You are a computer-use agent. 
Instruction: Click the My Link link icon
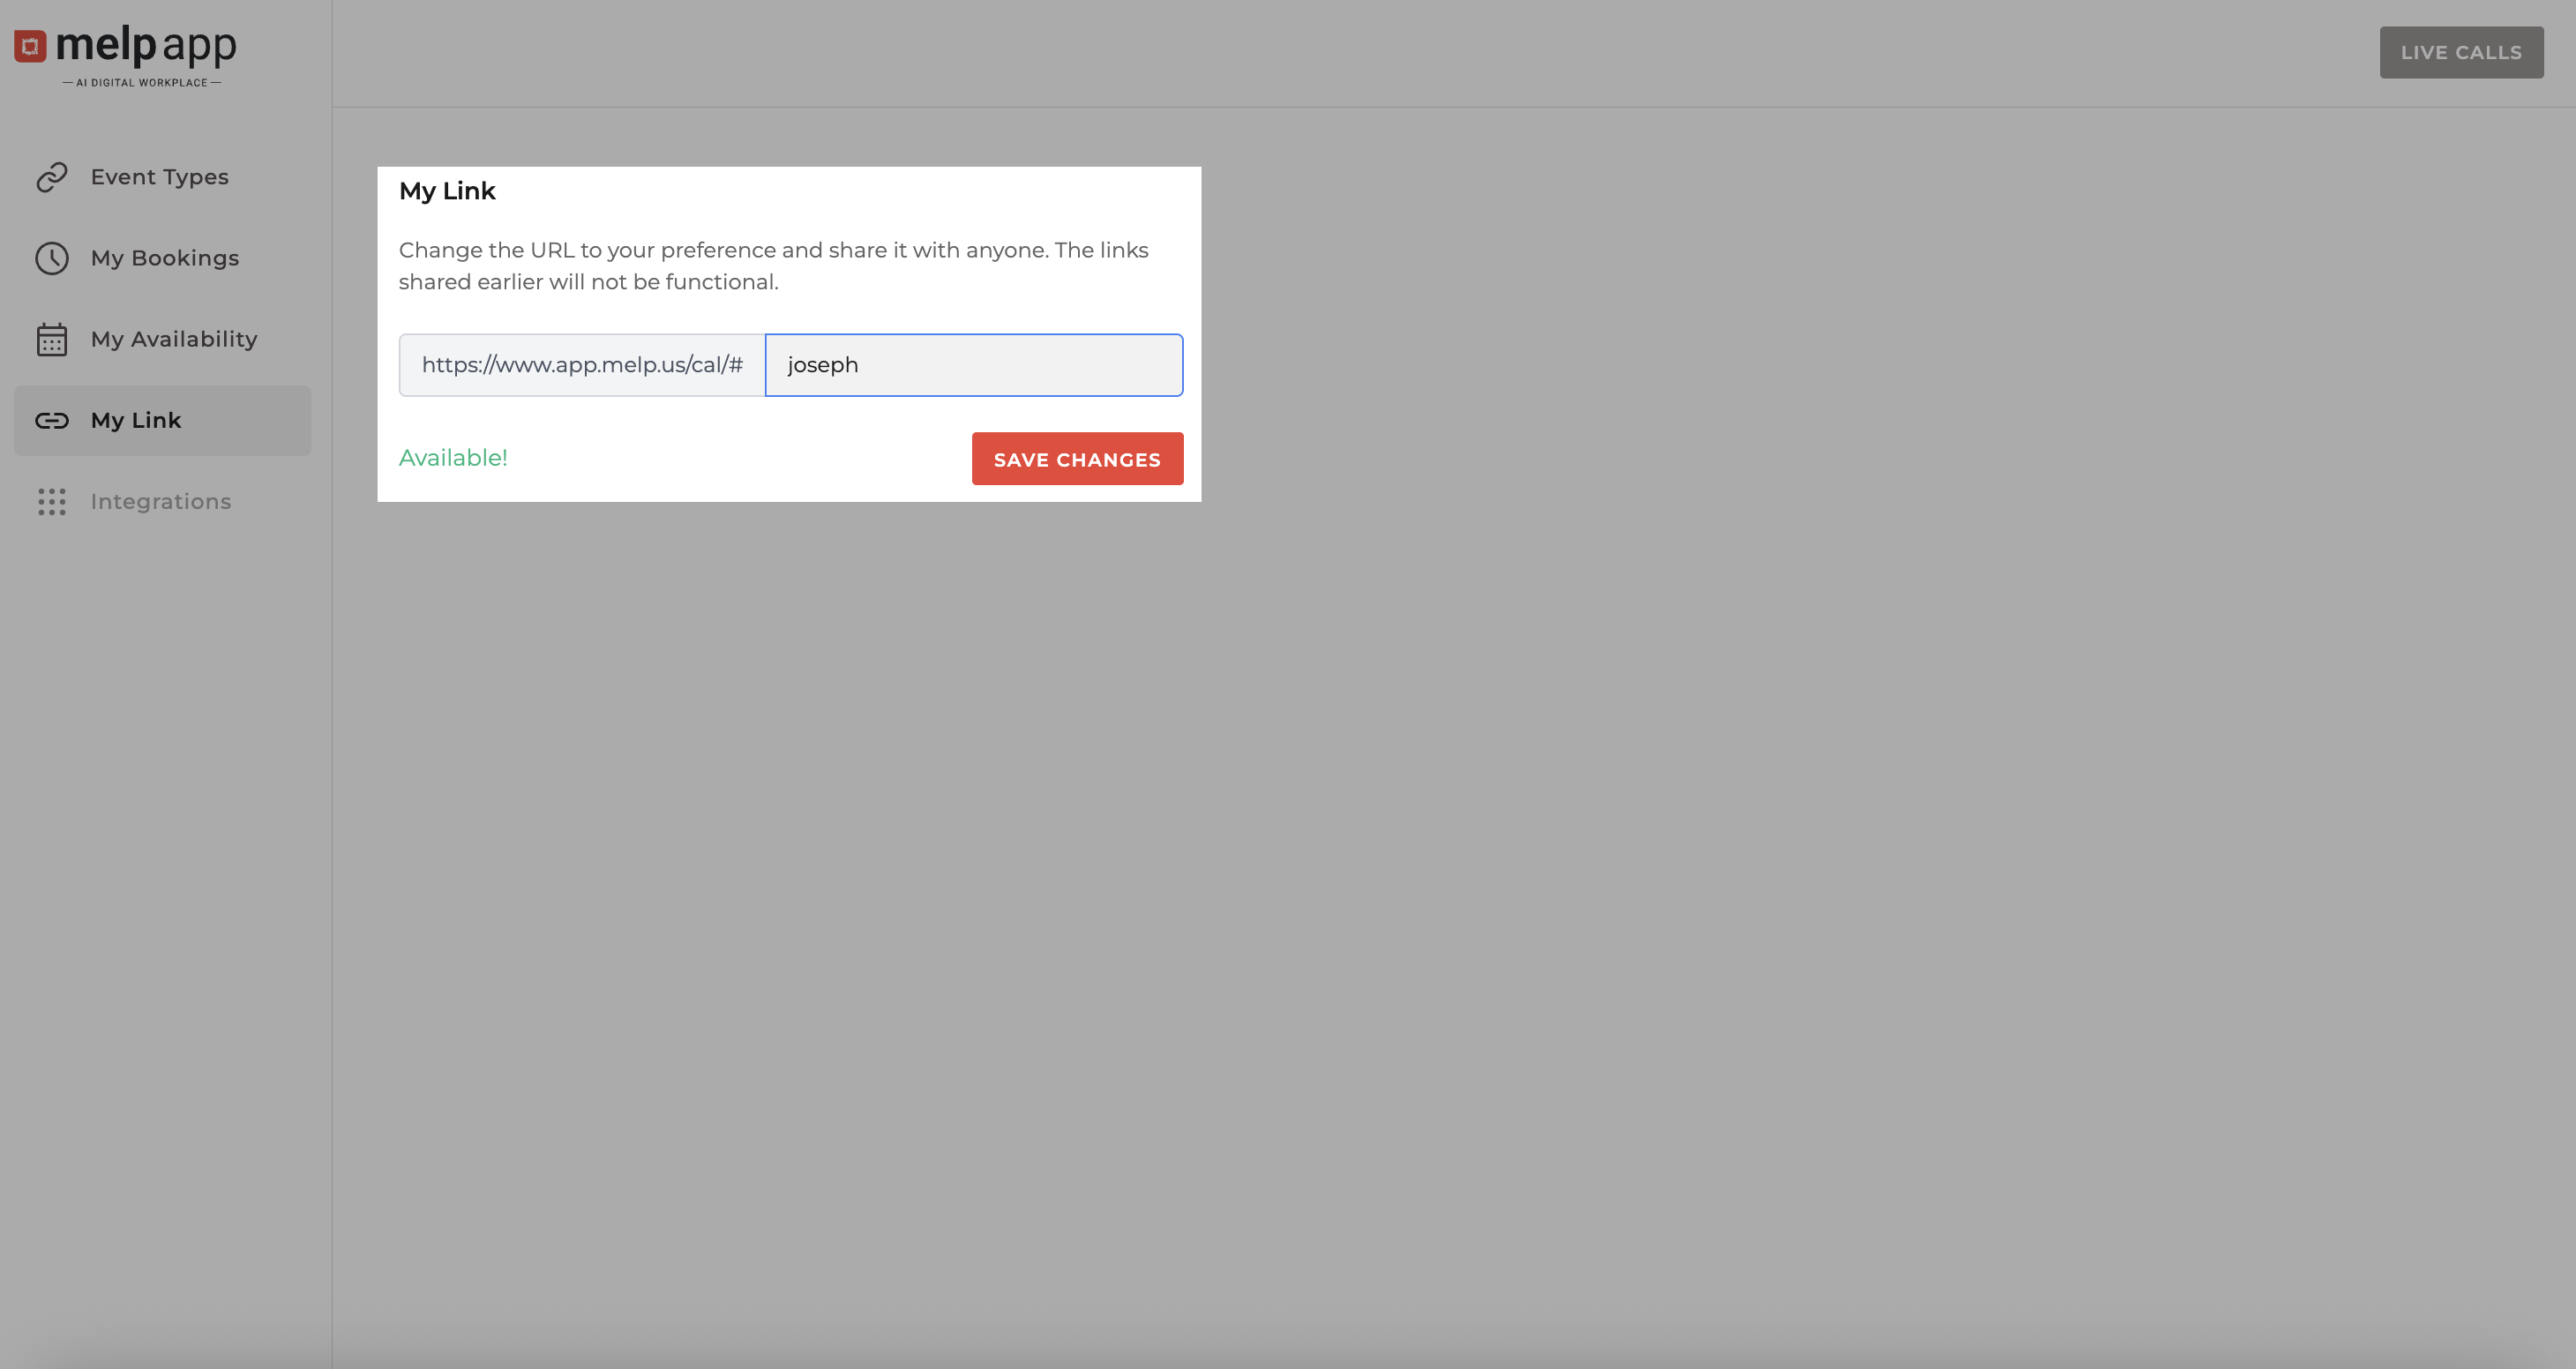(52, 421)
